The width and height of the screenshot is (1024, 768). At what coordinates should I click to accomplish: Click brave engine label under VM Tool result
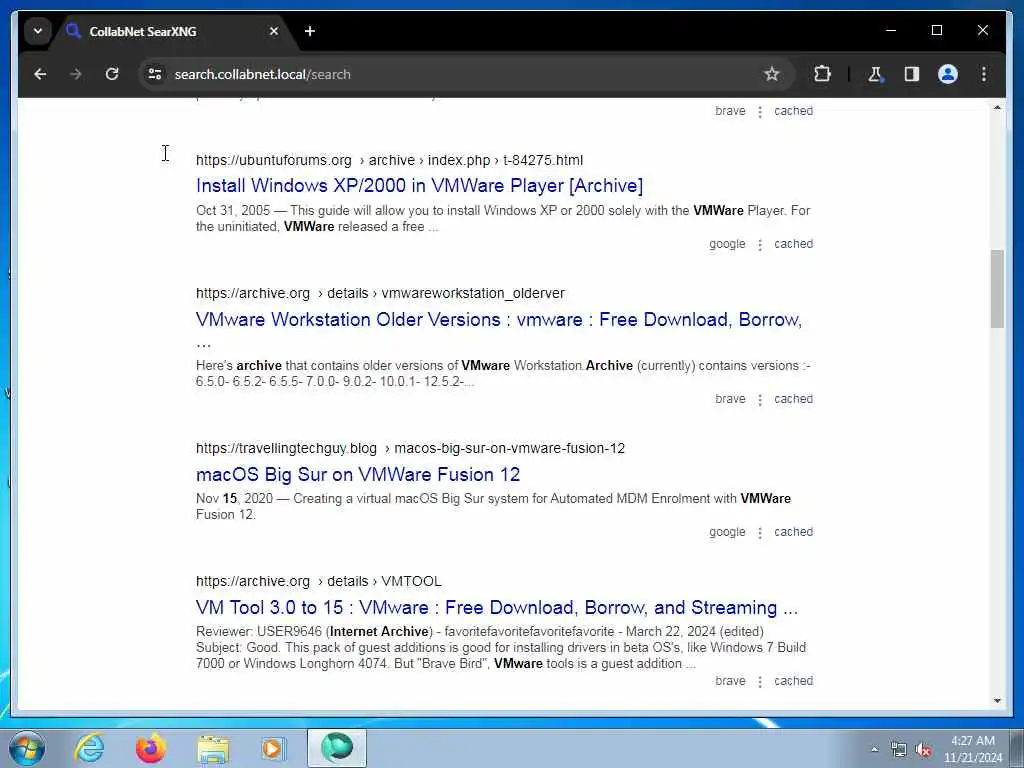tap(730, 680)
